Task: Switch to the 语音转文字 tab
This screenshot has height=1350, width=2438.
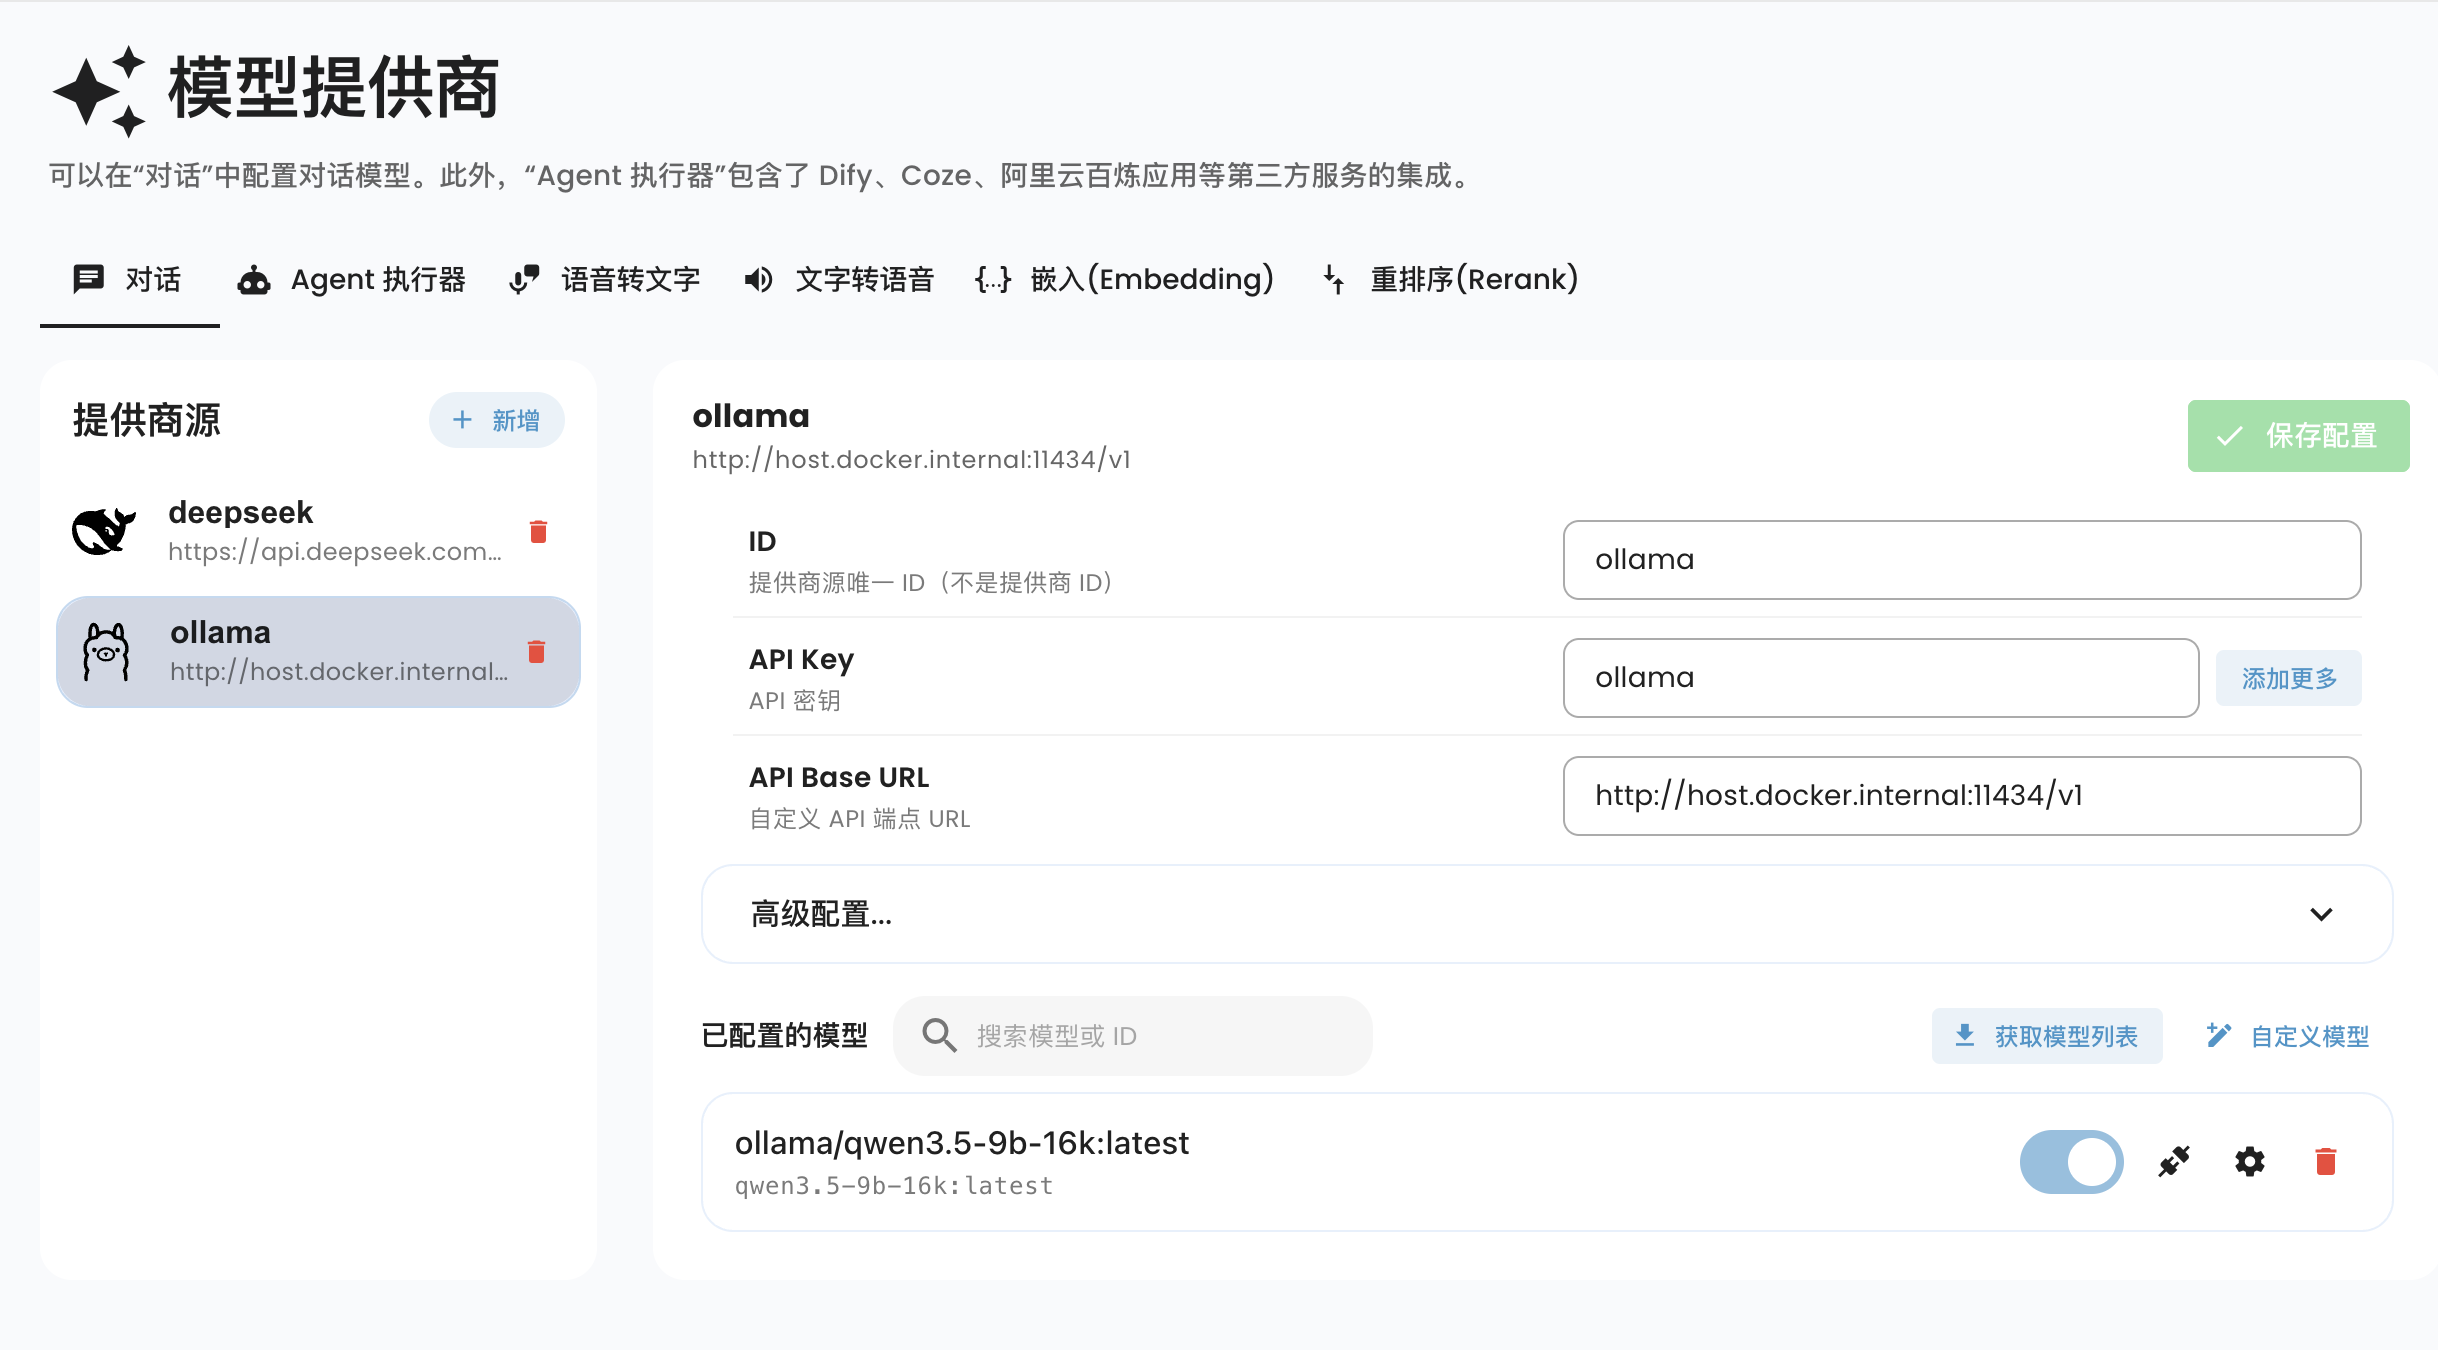Action: 605,279
